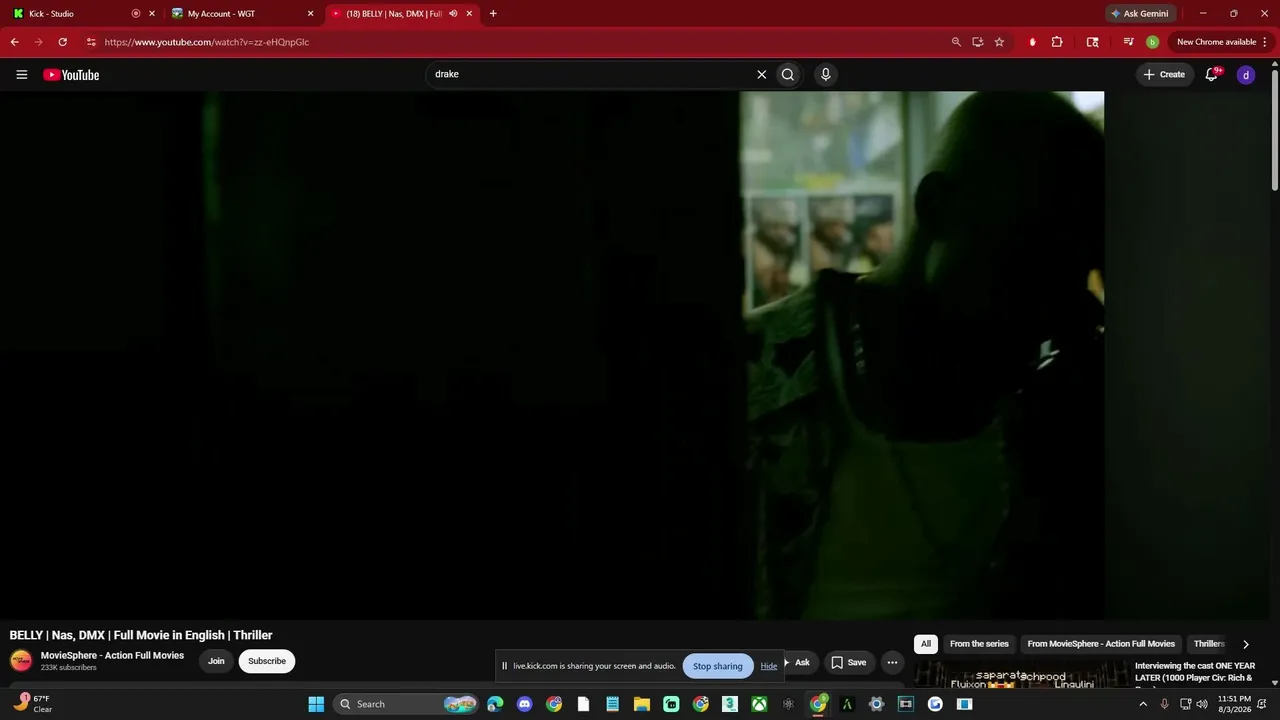
Task: Focus the YouTube search box
Action: tap(590, 74)
